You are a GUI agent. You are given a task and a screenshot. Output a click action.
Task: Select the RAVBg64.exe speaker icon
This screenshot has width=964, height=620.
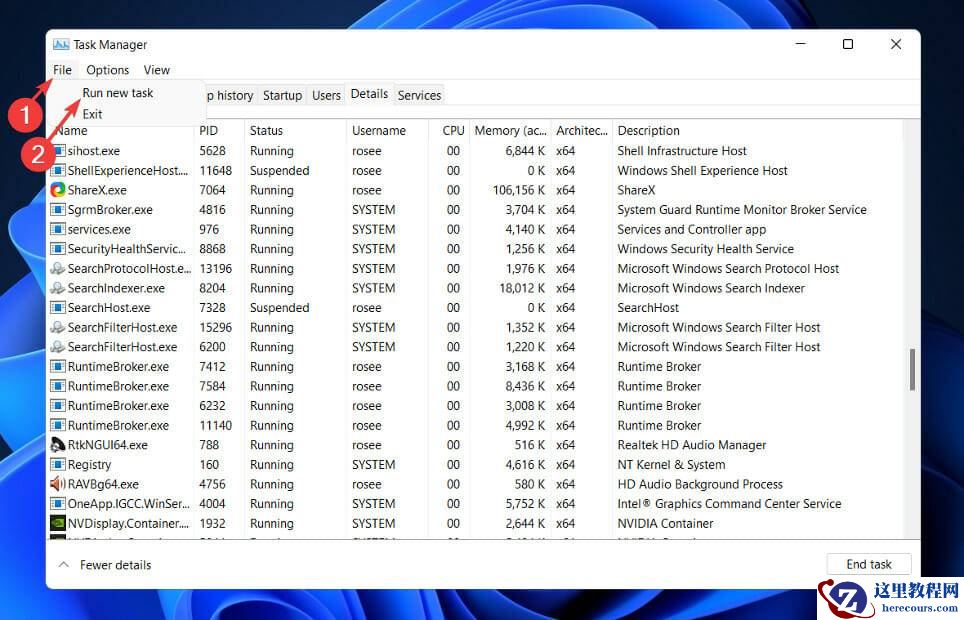pos(58,484)
